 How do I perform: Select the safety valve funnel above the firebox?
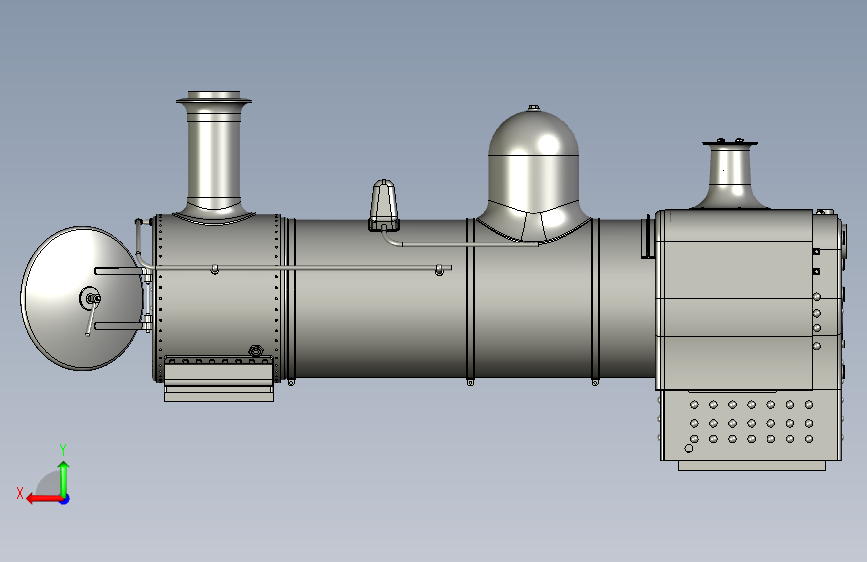pos(730,174)
